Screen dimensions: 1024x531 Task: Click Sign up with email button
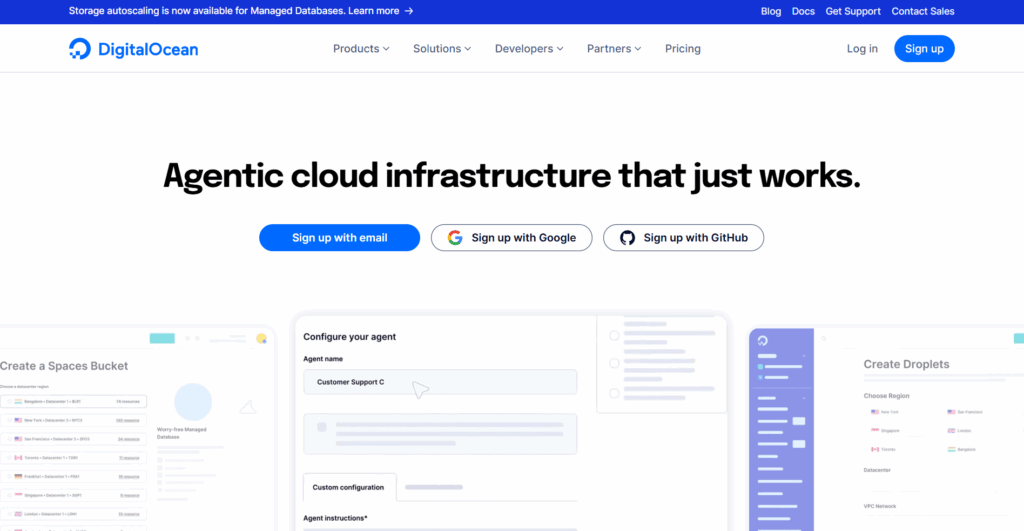[x=340, y=238]
